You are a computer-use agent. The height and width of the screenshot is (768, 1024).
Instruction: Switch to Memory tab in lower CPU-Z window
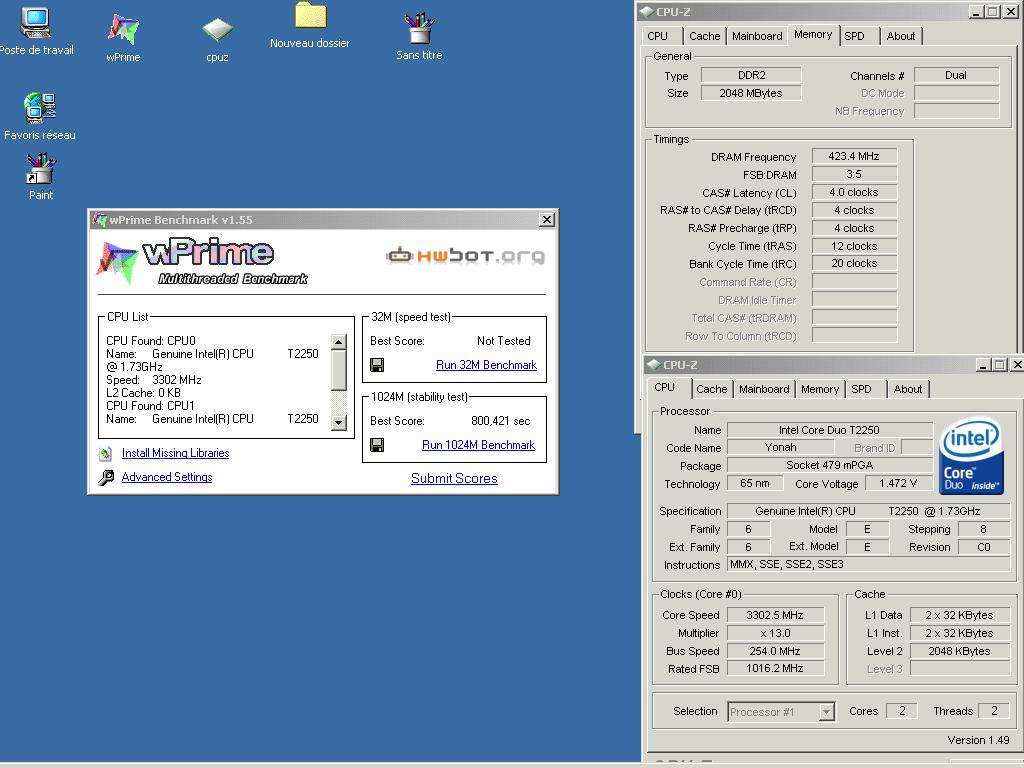pos(820,389)
